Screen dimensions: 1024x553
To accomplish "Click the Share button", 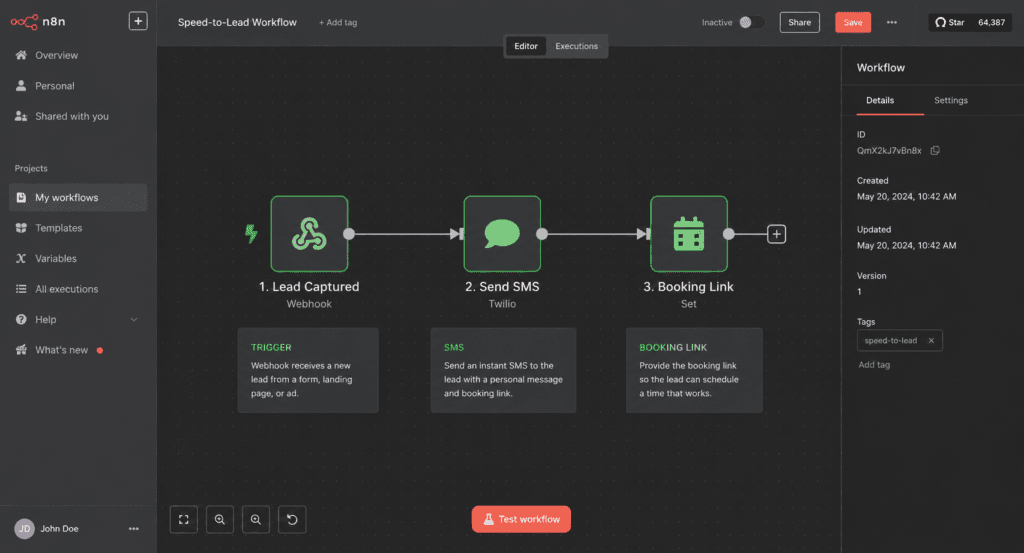I will pos(799,22).
